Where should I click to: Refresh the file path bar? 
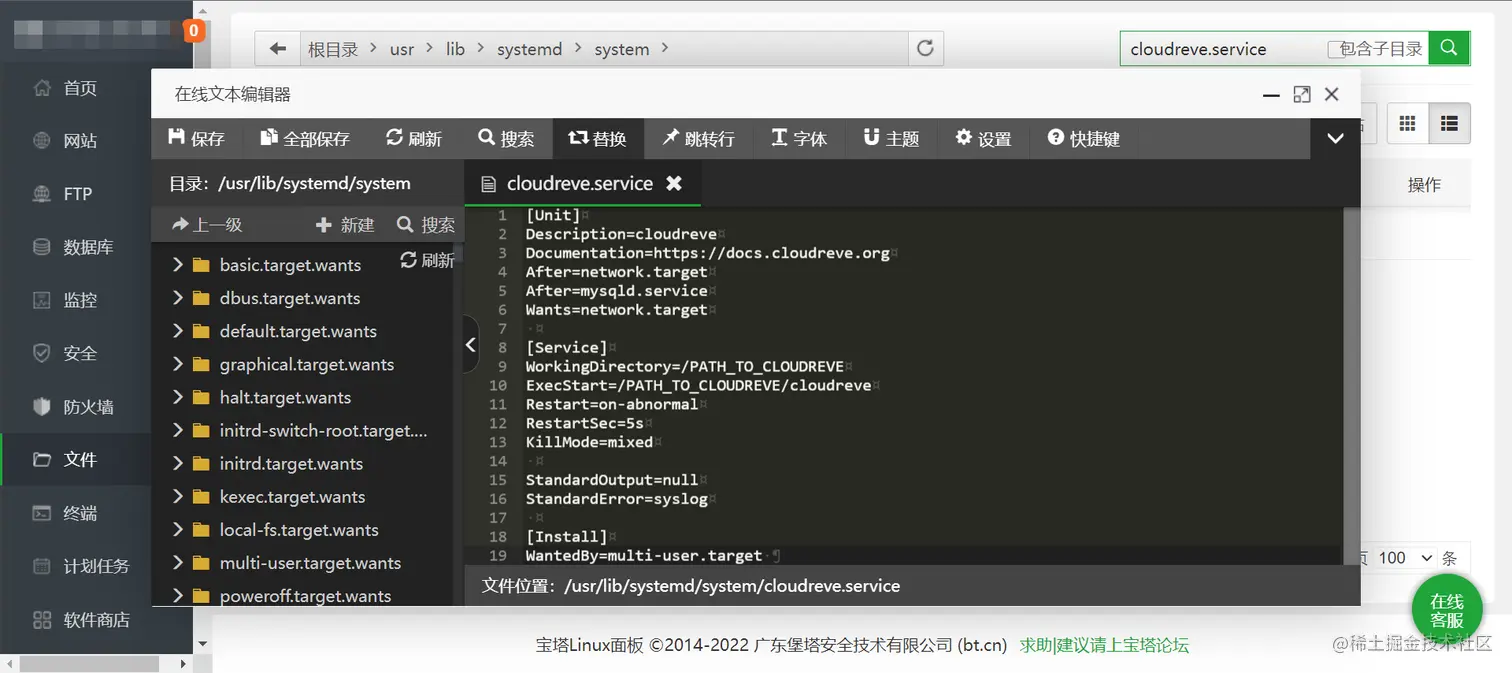(925, 48)
